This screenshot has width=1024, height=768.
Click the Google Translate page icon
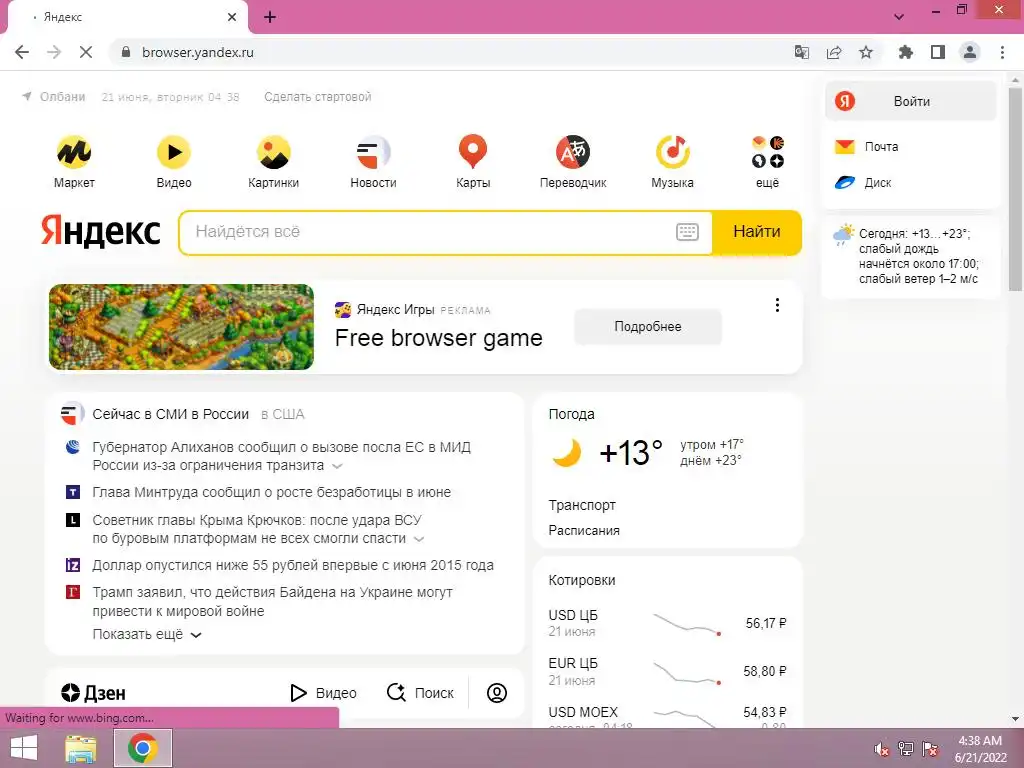tap(801, 52)
